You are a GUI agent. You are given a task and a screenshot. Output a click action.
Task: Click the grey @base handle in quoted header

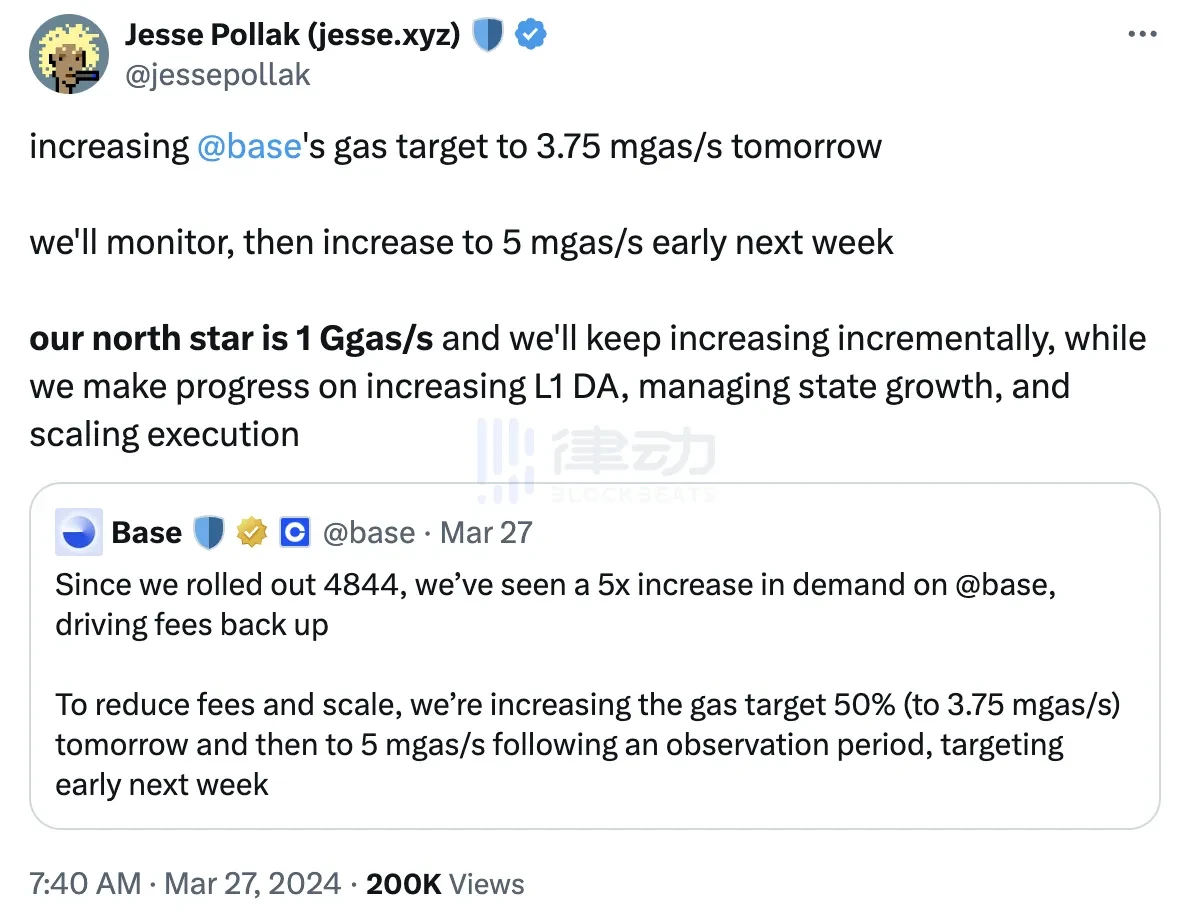tap(367, 532)
